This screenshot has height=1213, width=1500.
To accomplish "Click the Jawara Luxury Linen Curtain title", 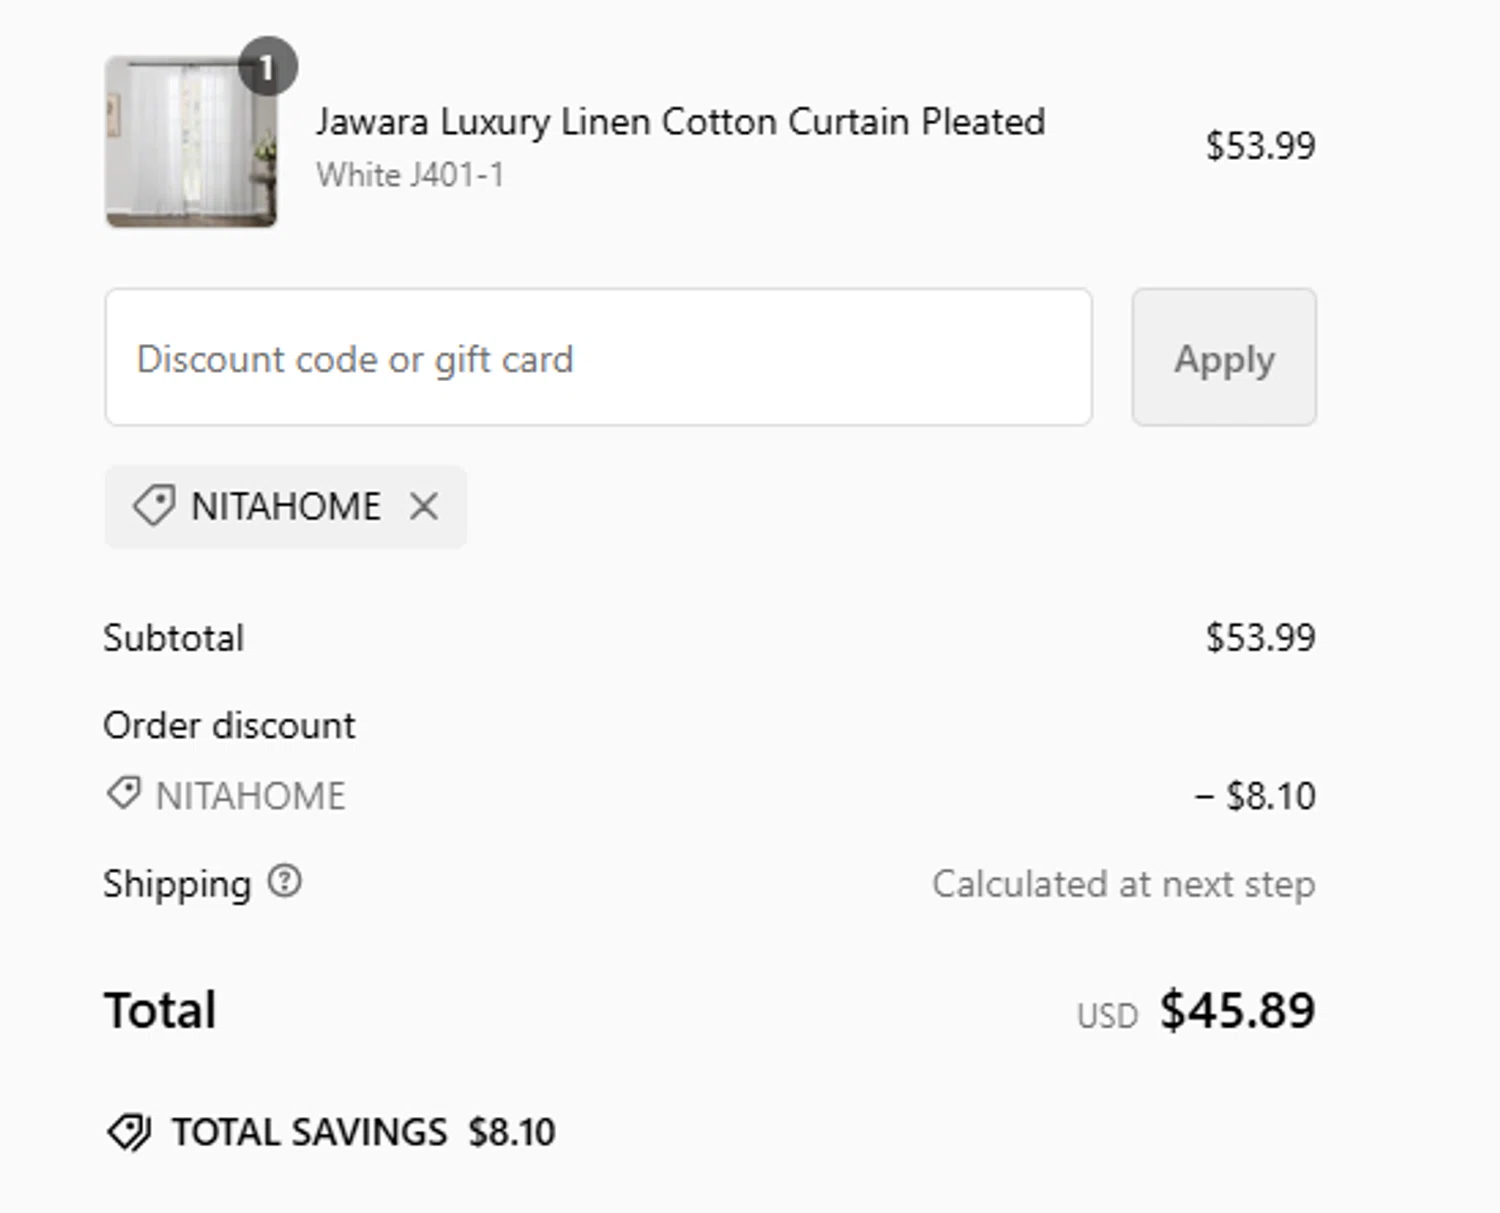I will (x=680, y=121).
